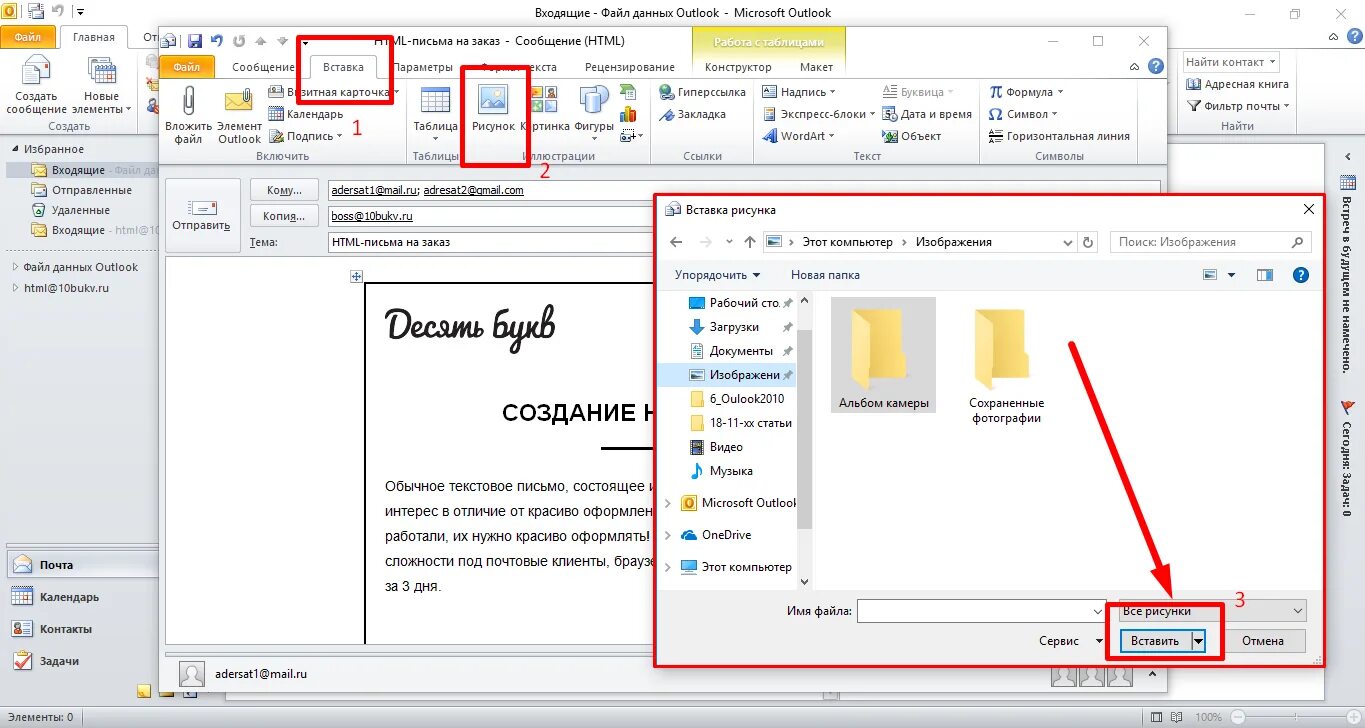Image resolution: width=1365 pixels, height=728 pixels.
Task: Switch to the Сообщение ribbon tab
Action: coord(263,67)
